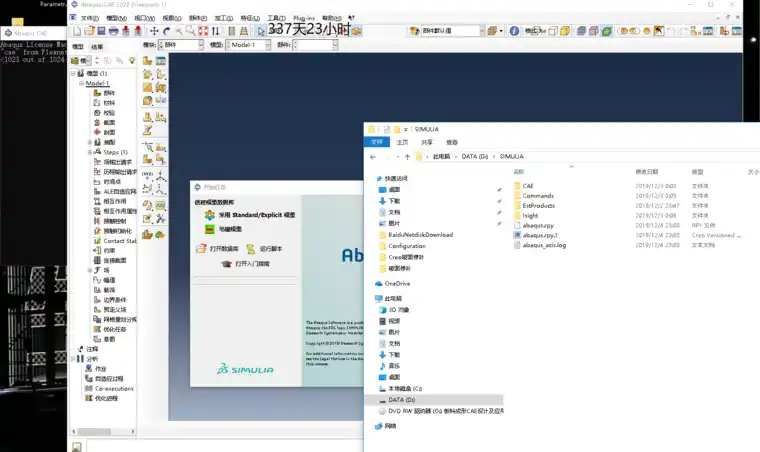This screenshot has height=452, width=760.
Task: Click DATA (D:) in the Explorer address bar
Action: pyautogui.click(x=475, y=156)
